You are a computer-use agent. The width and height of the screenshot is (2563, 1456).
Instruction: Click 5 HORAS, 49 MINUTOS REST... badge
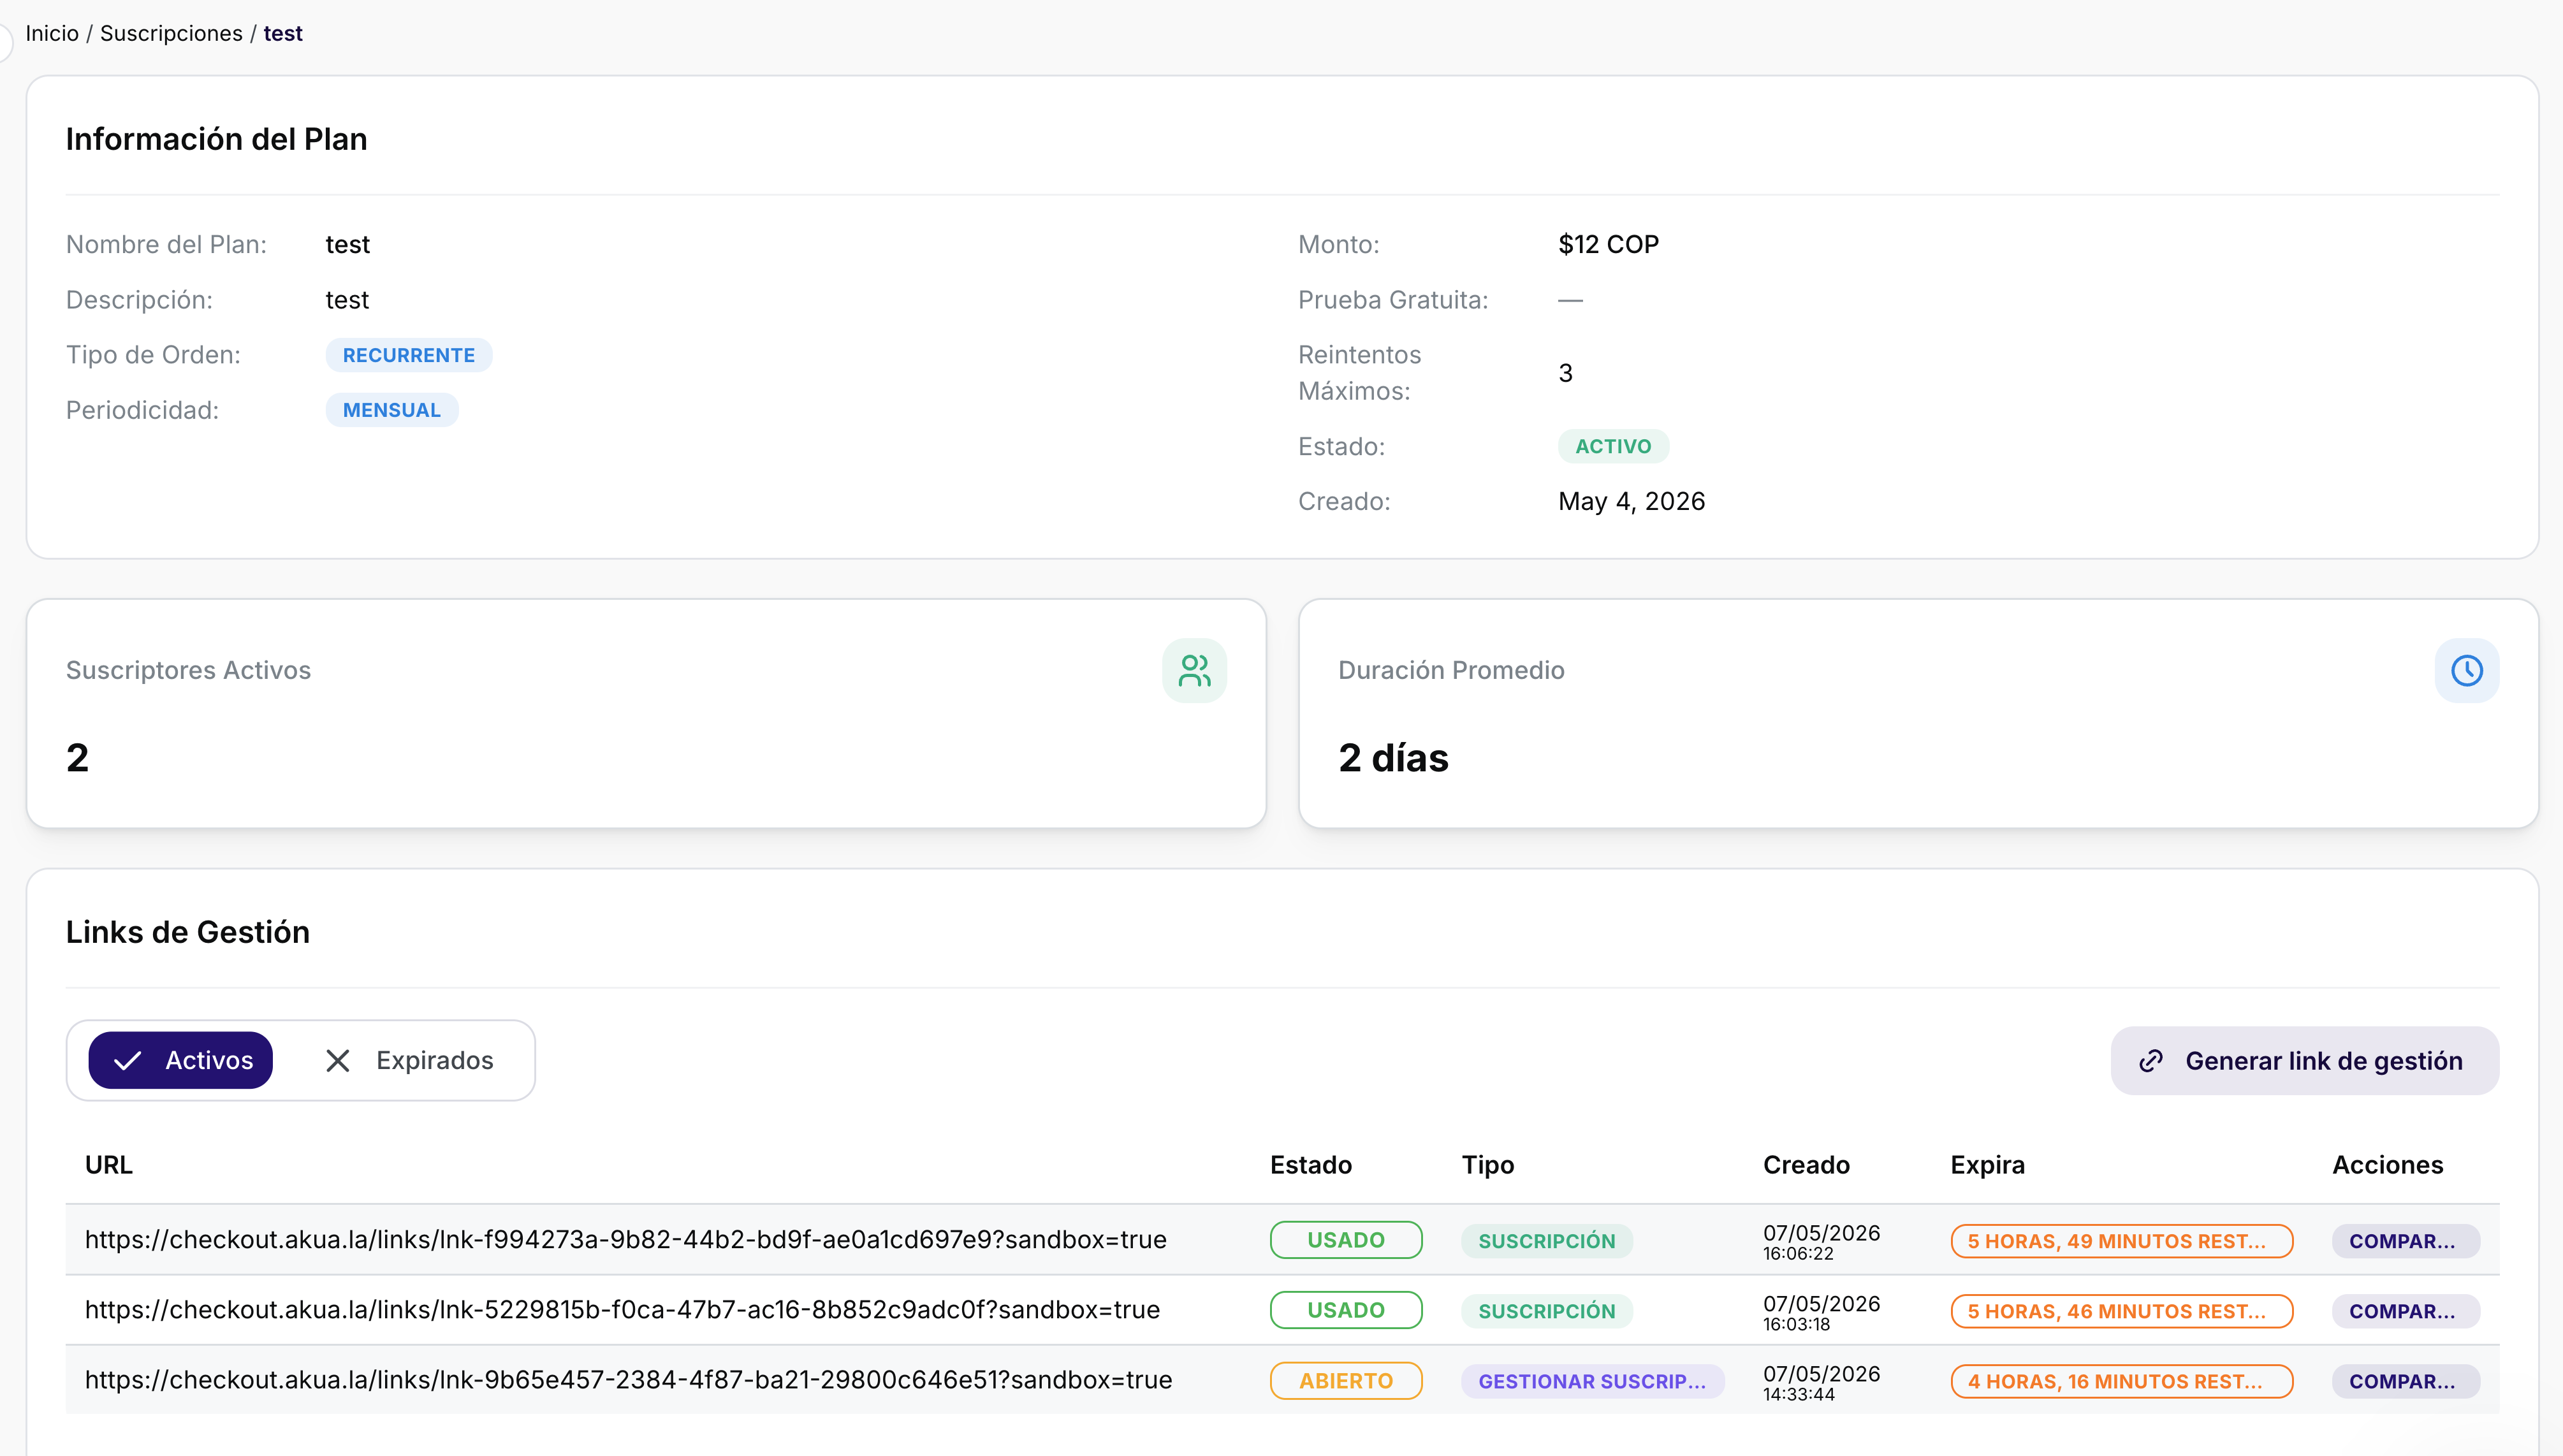point(2121,1241)
